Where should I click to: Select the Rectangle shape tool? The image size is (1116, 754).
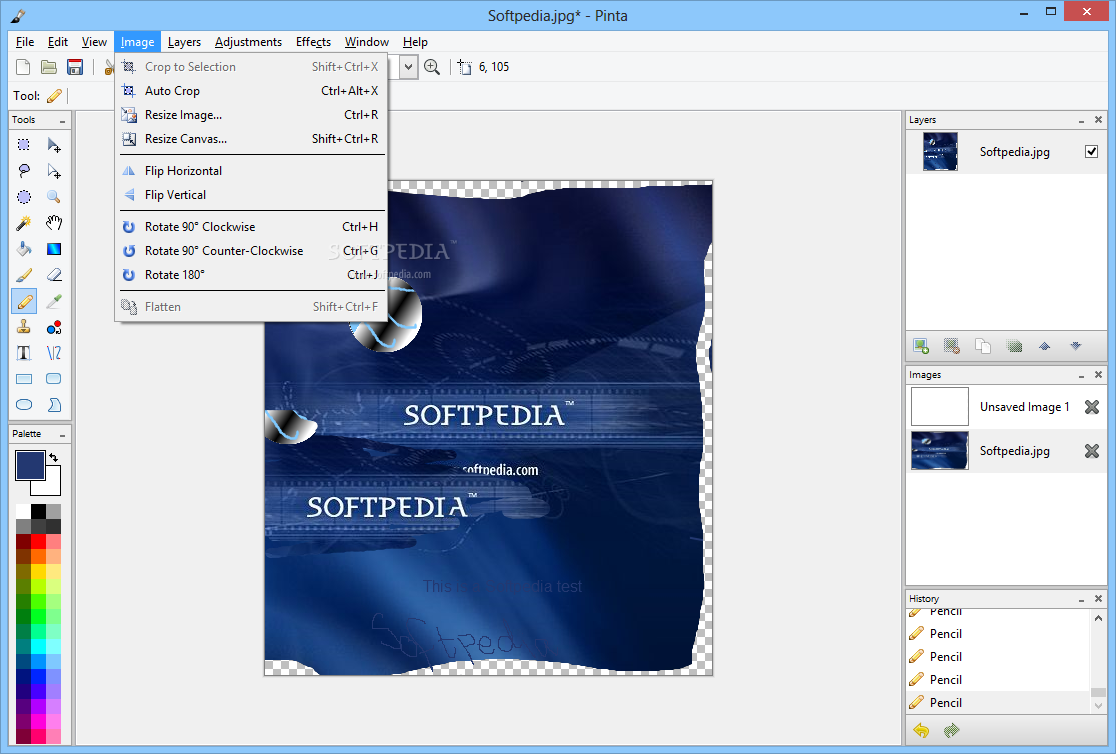pyautogui.click(x=23, y=379)
